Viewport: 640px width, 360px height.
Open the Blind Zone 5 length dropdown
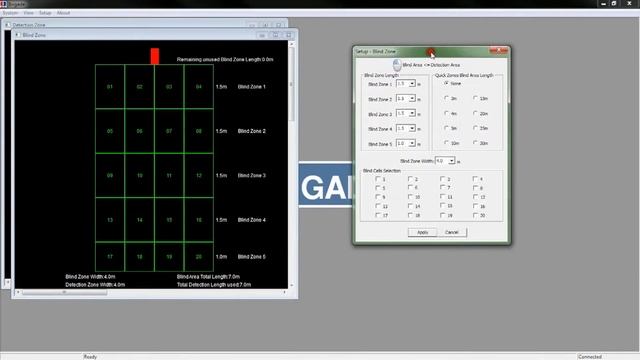pos(412,143)
